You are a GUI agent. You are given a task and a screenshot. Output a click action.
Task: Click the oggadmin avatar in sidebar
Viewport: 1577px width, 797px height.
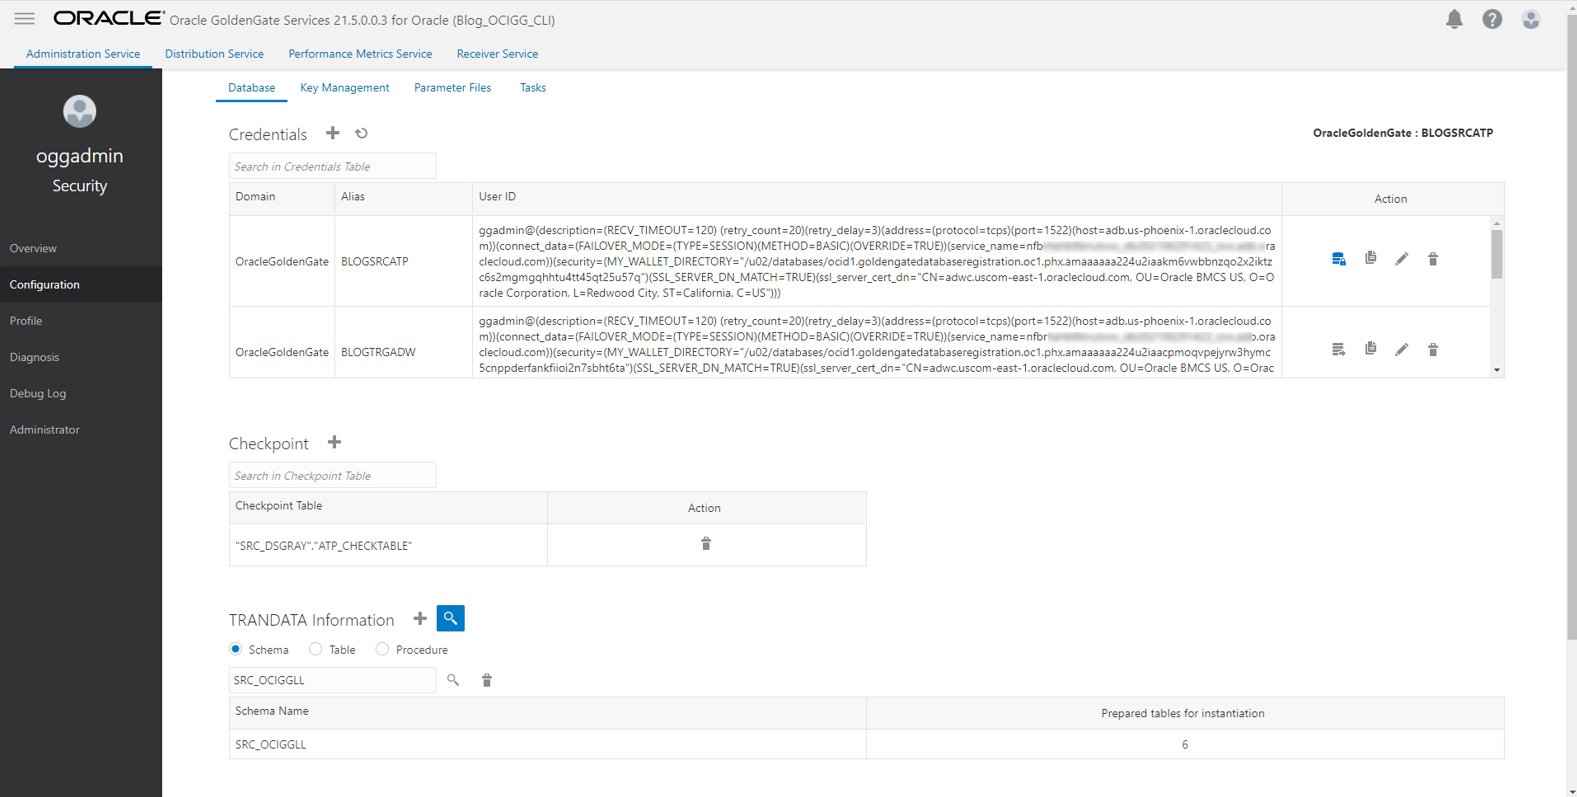point(80,111)
